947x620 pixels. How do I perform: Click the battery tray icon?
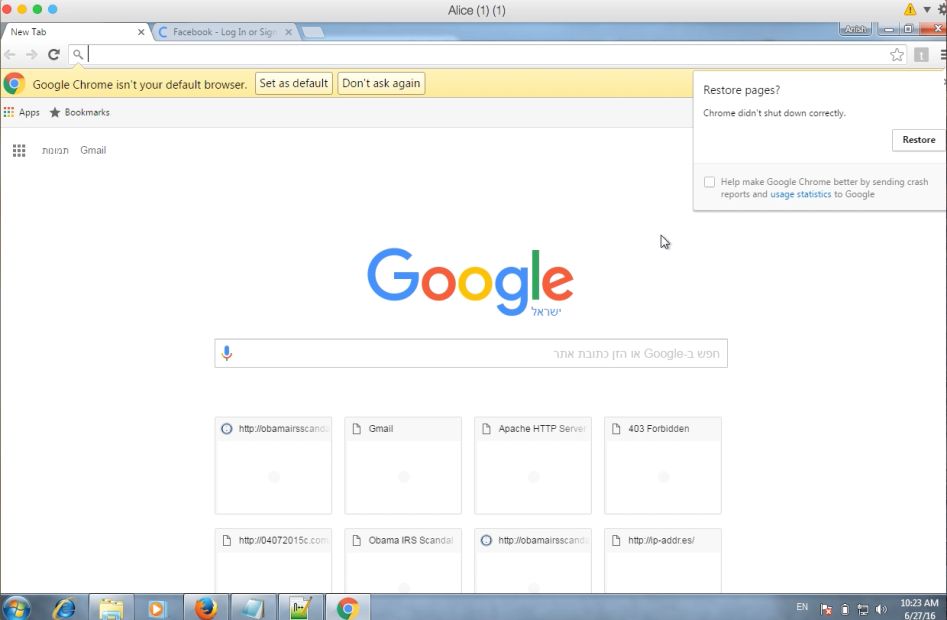(x=845, y=609)
